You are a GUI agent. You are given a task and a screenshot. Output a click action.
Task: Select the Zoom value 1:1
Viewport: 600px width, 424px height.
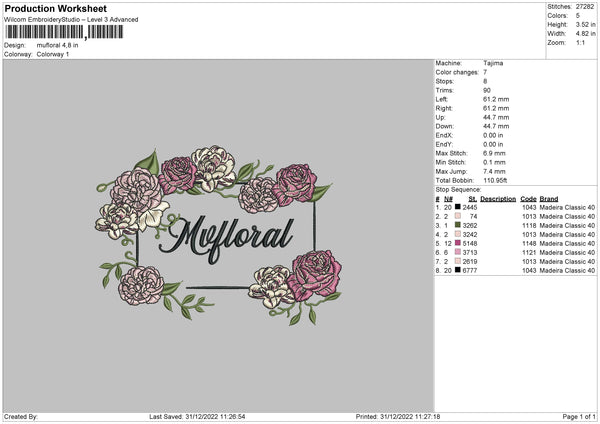point(580,42)
